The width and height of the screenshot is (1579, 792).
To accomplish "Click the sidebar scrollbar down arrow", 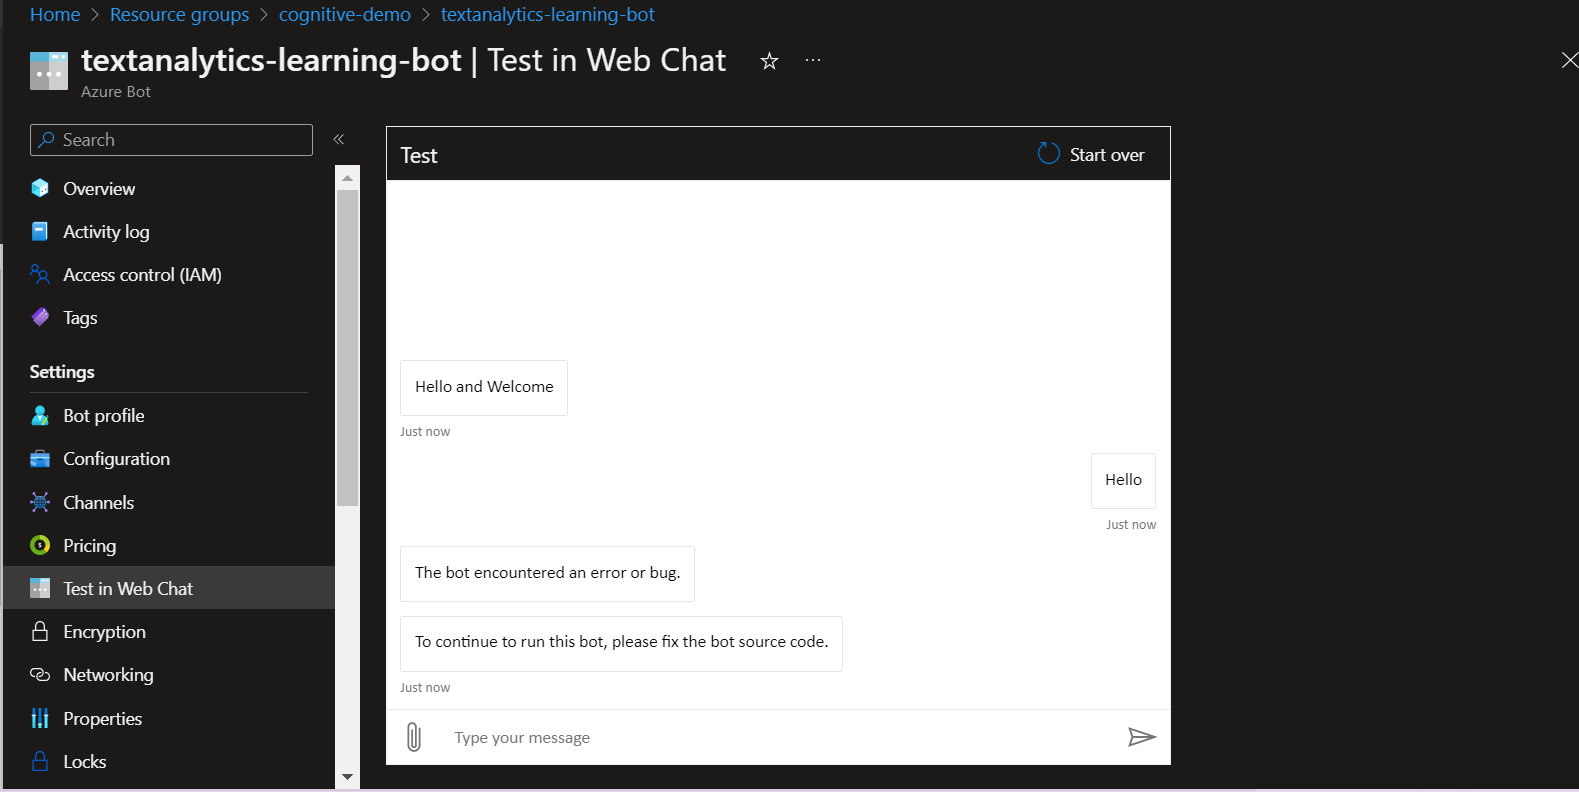I will [x=347, y=776].
